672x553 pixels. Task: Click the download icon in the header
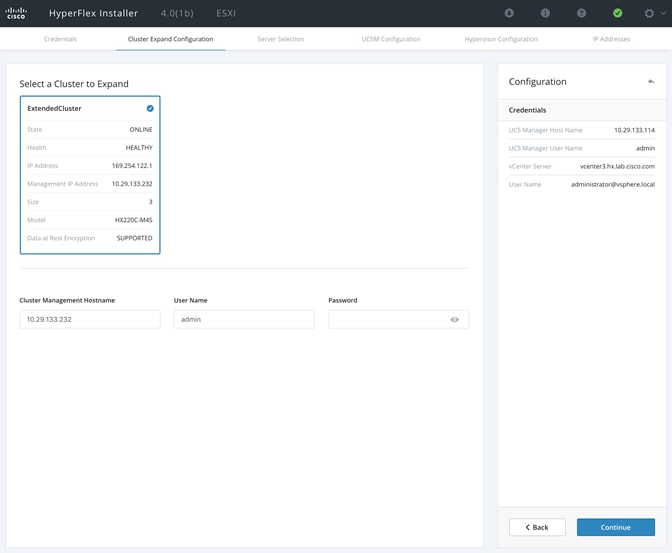click(509, 13)
